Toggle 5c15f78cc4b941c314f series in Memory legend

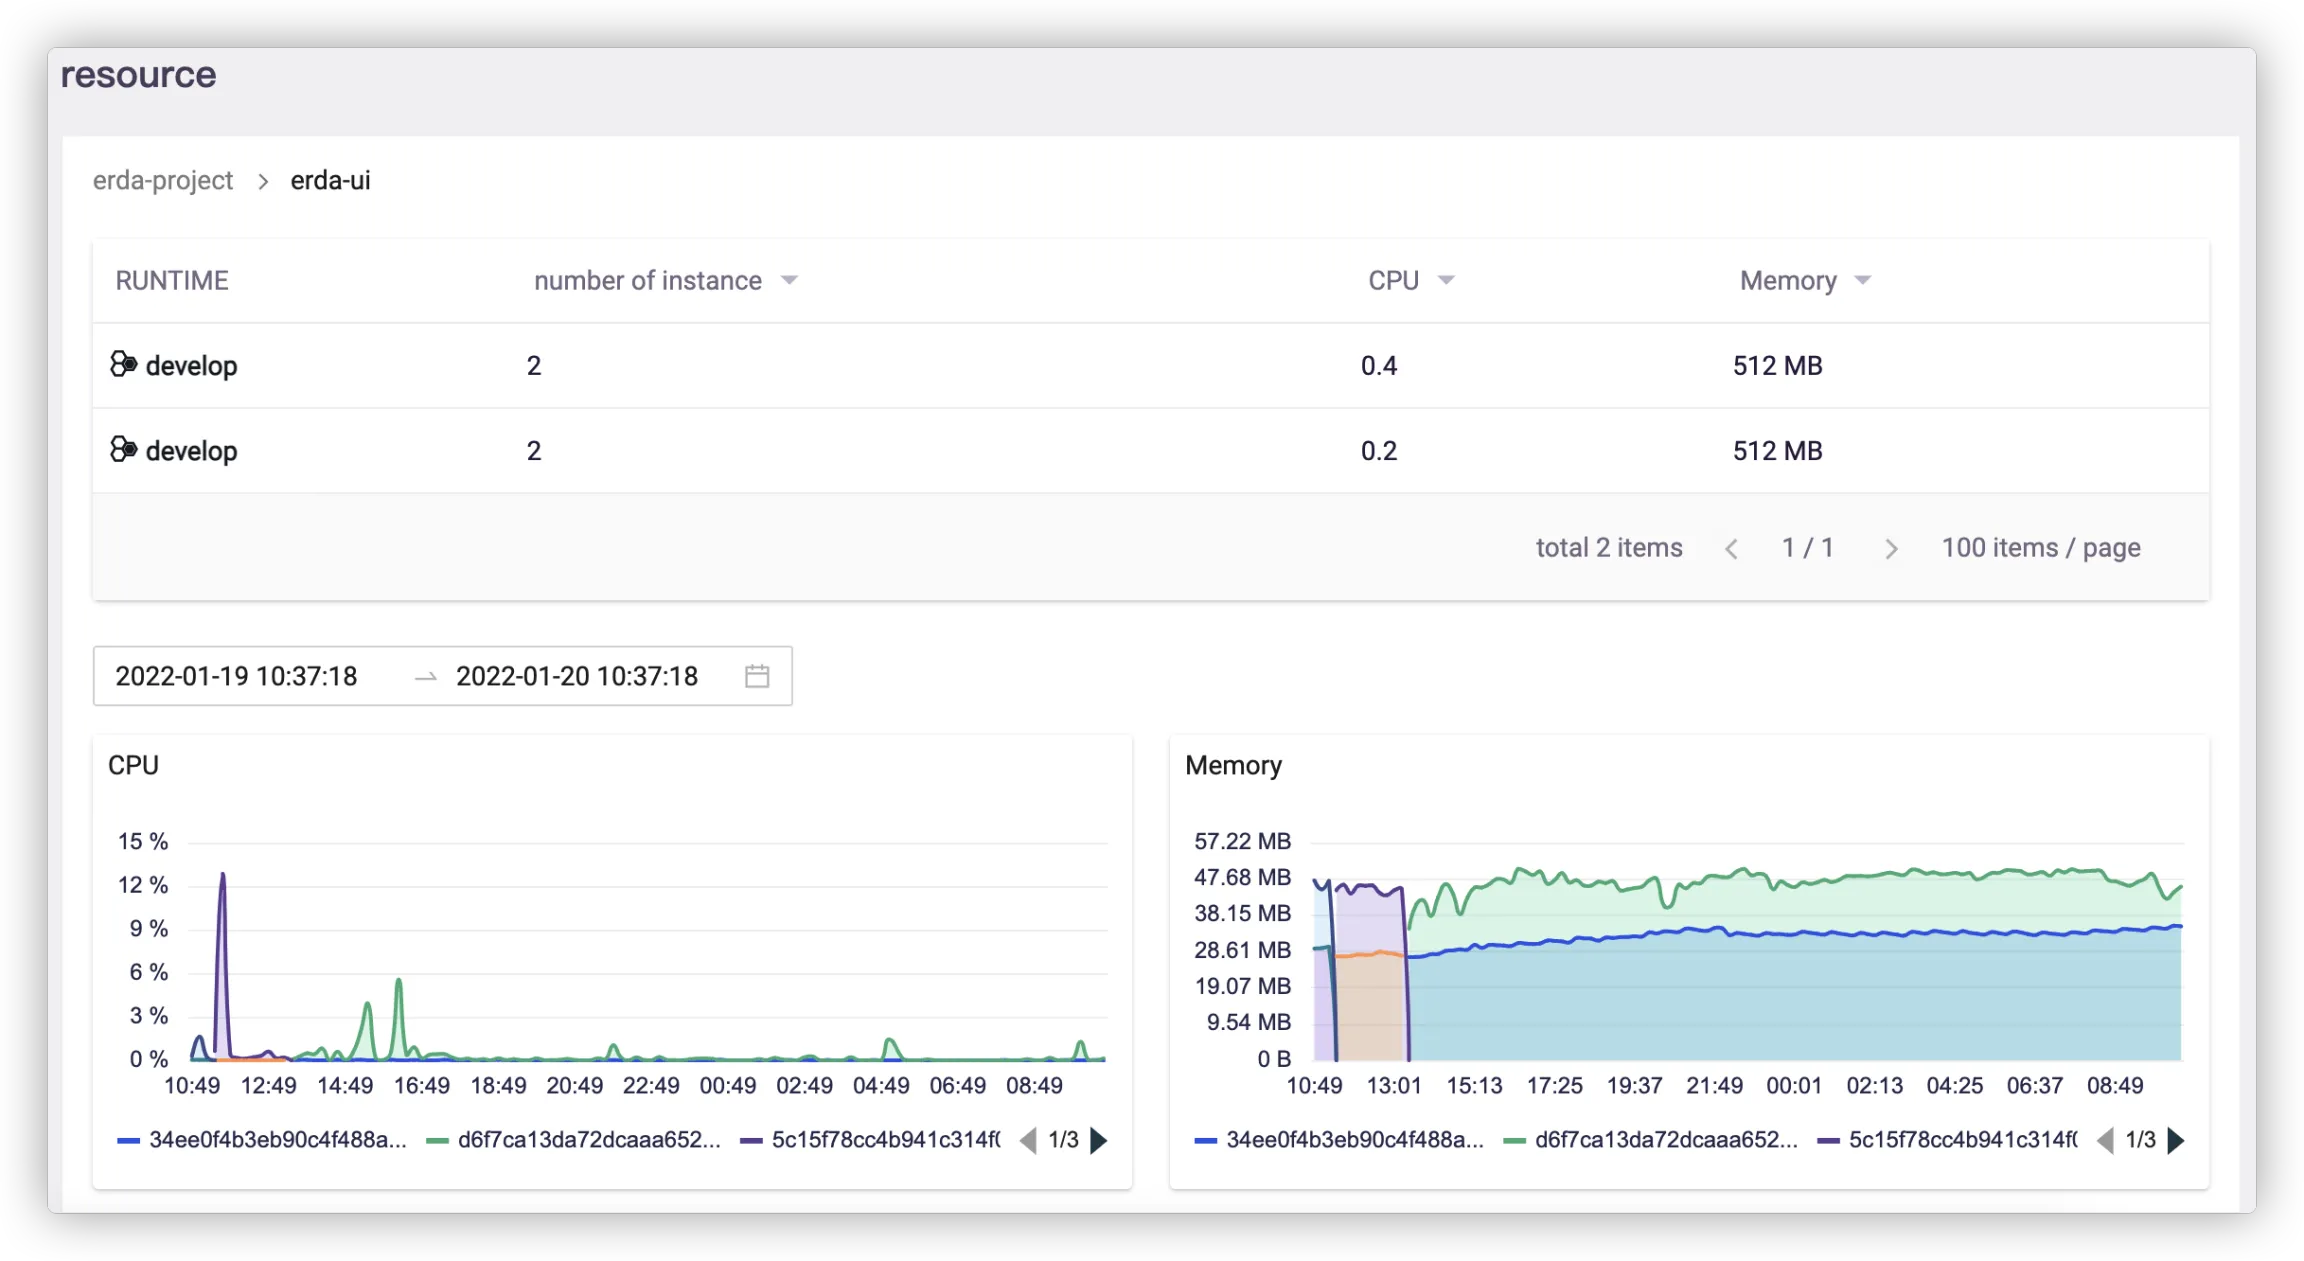pyautogui.click(x=1949, y=1140)
